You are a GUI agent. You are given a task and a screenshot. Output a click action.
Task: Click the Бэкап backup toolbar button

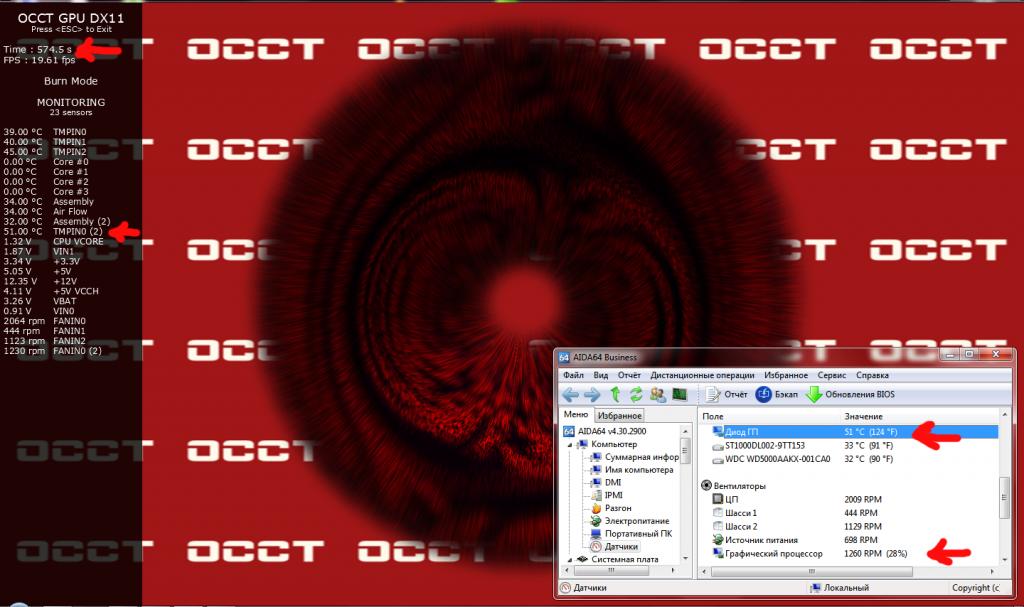point(776,394)
